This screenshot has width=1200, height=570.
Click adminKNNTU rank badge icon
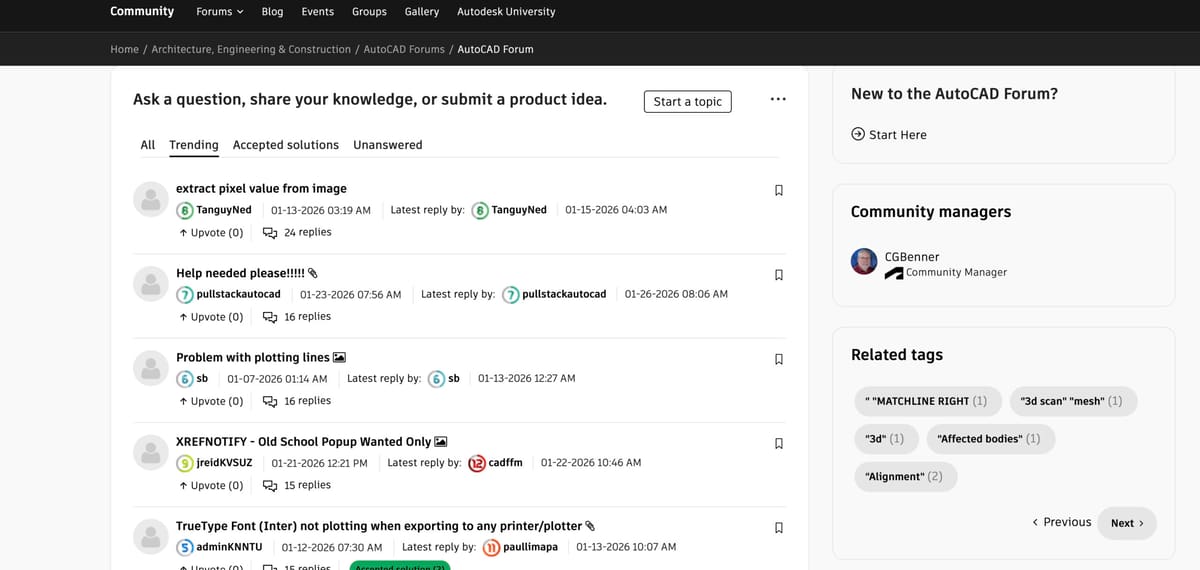click(x=185, y=547)
